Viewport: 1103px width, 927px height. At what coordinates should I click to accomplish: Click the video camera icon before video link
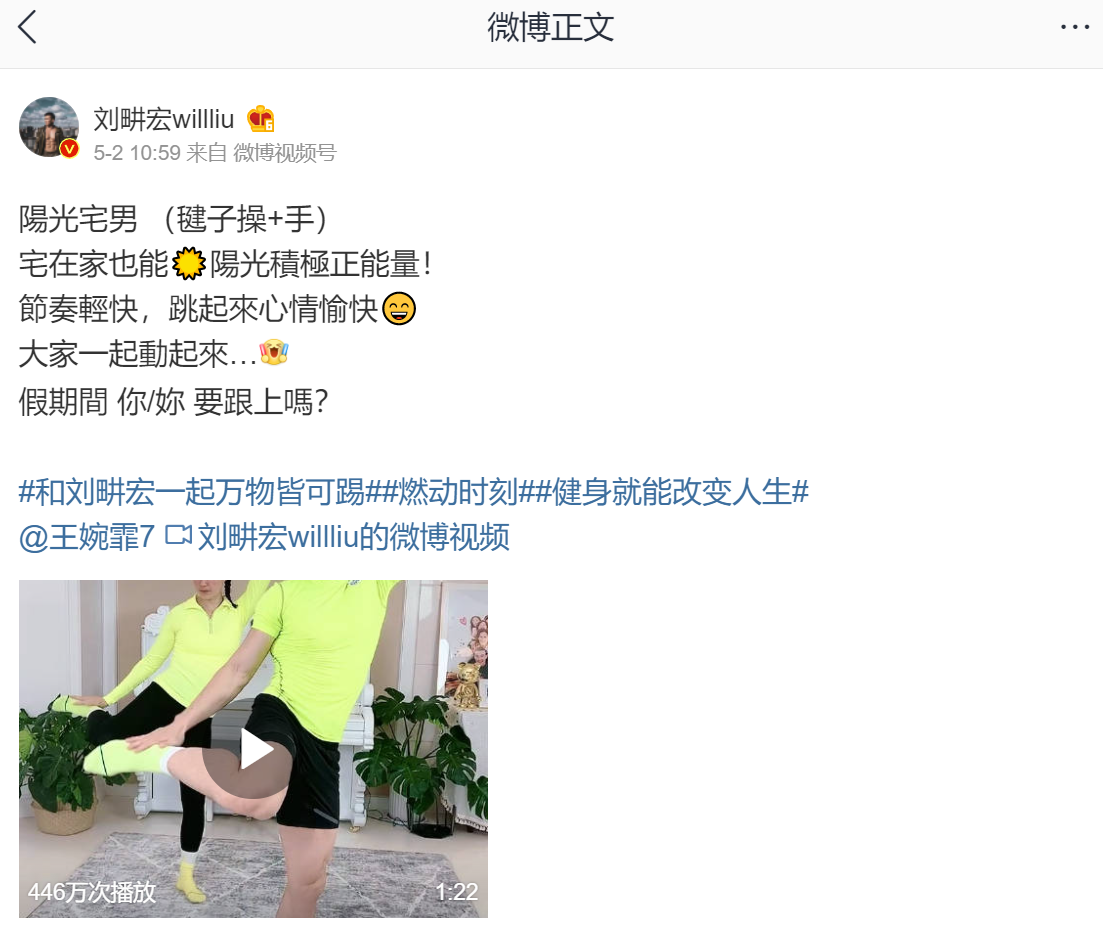[178, 536]
